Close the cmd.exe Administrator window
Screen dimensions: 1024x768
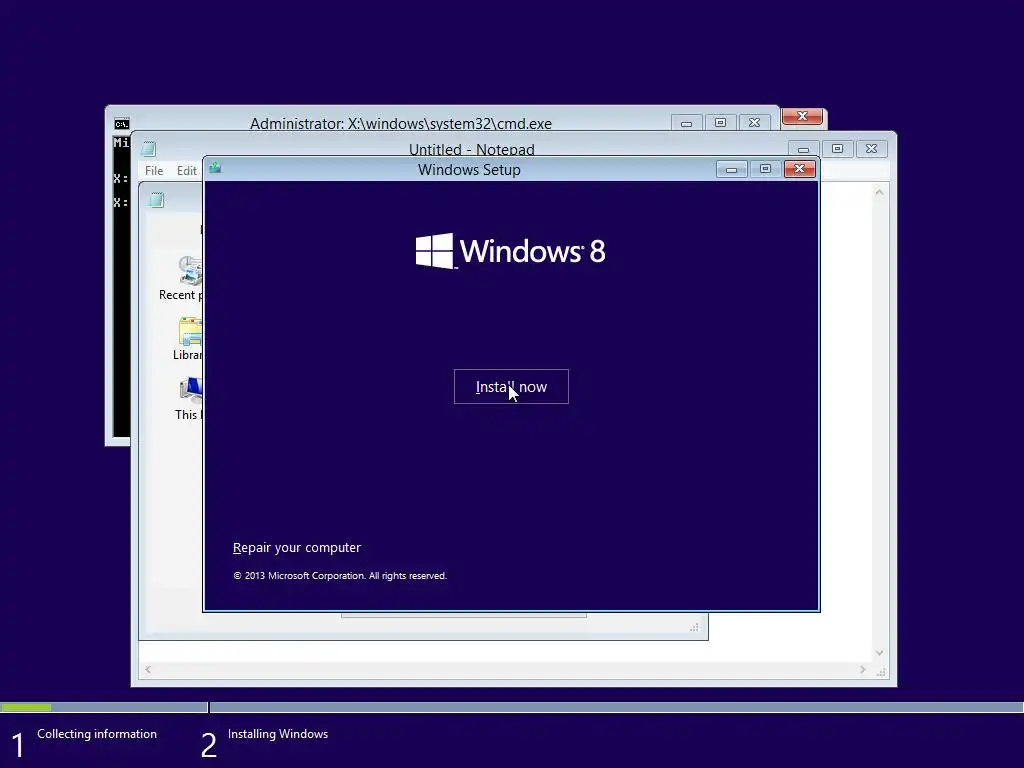tap(754, 123)
